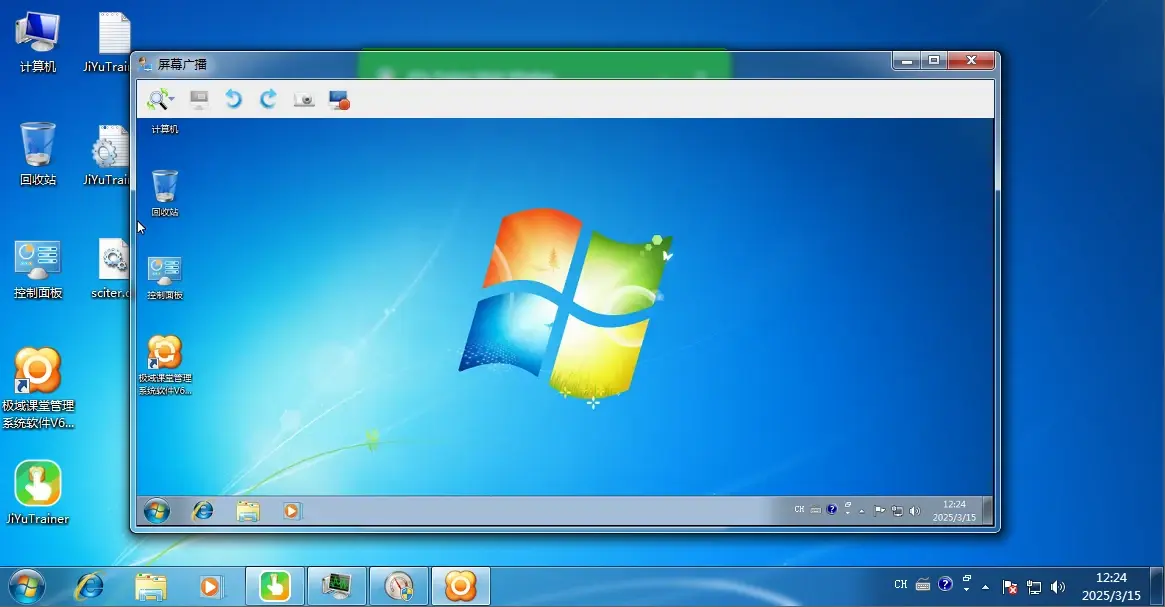Open host clock showing 2025/3/15
The height and width of the screenshot is (607, 1165).
(x=1111, y=587)
